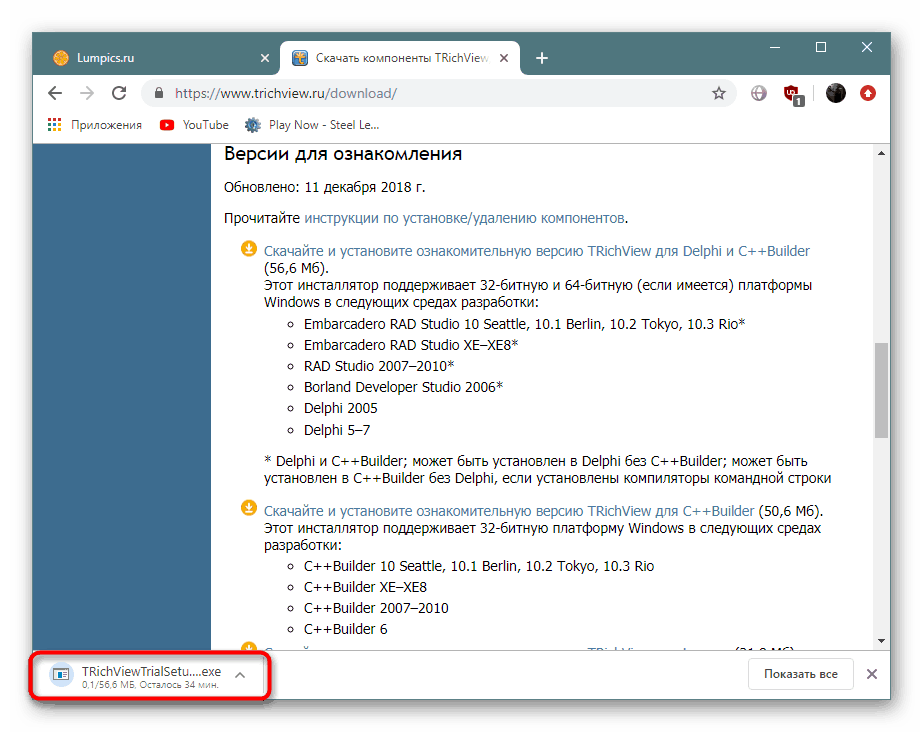This screenshot has height=732, width=923.
Task: Click the orange download icon for Delphi and C++Builder
Action: pos(248,249)
